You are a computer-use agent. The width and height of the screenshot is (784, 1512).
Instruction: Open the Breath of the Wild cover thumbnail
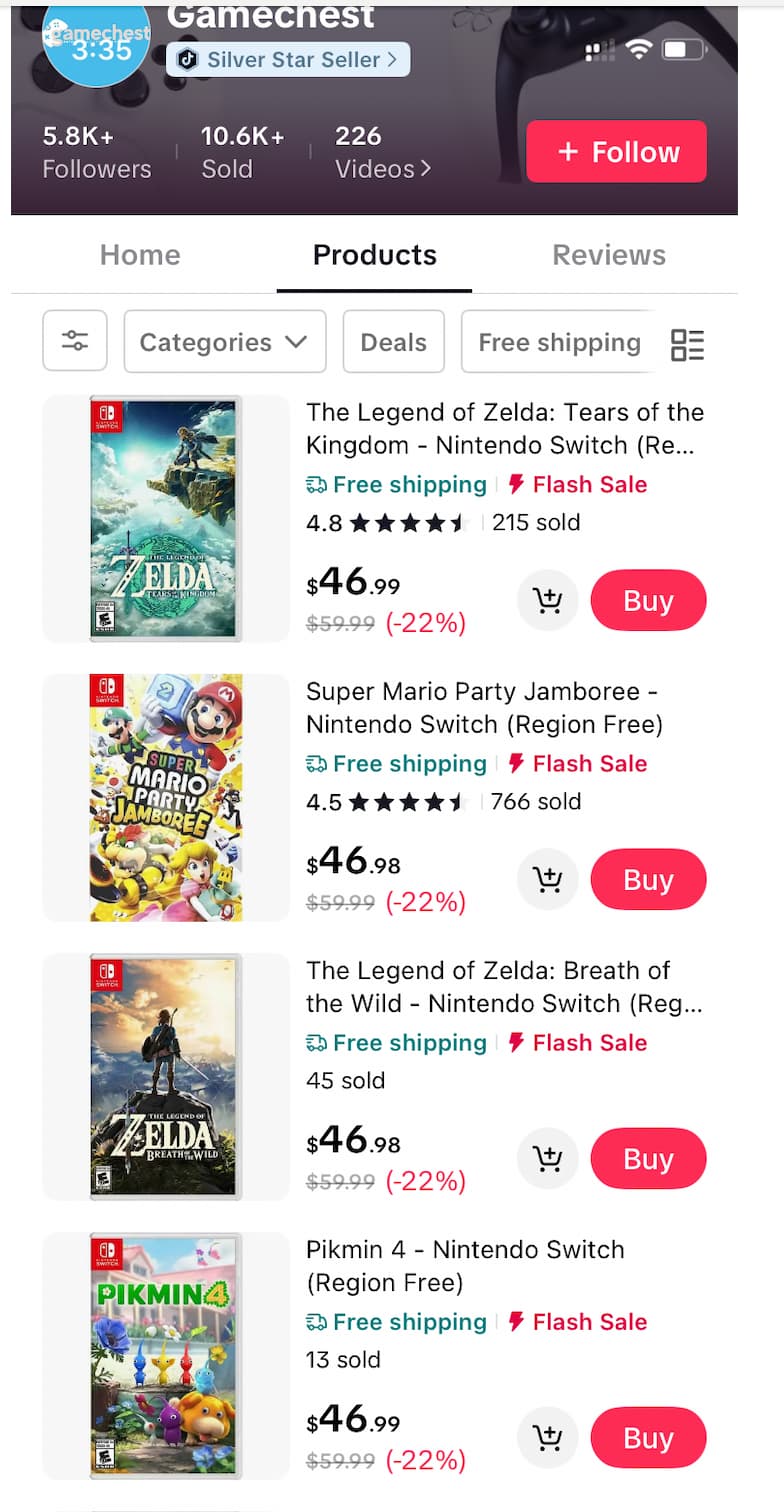click(166, 1076)
